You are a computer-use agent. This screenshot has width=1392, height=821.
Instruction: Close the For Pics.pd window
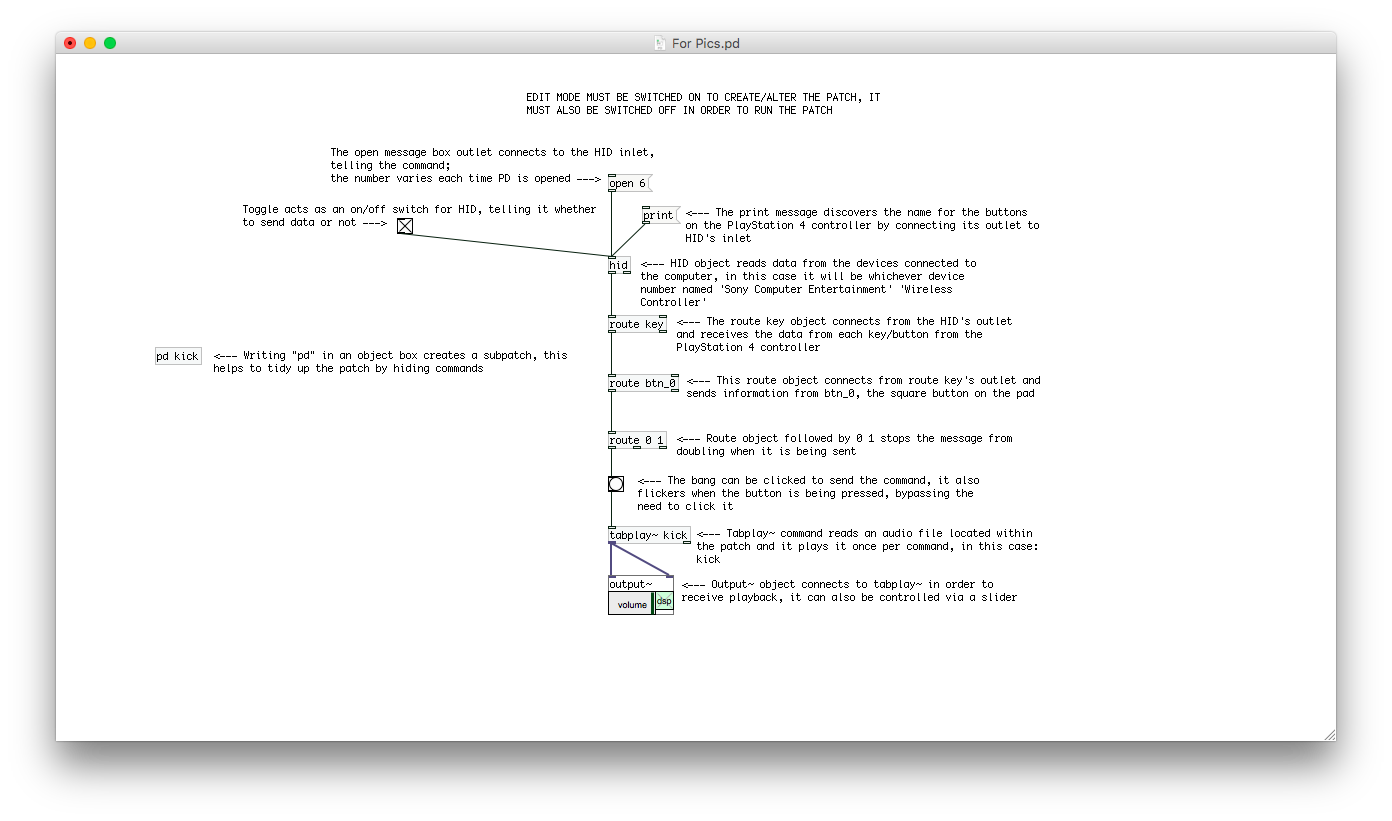pyautogui.click(x=70, y=43)
